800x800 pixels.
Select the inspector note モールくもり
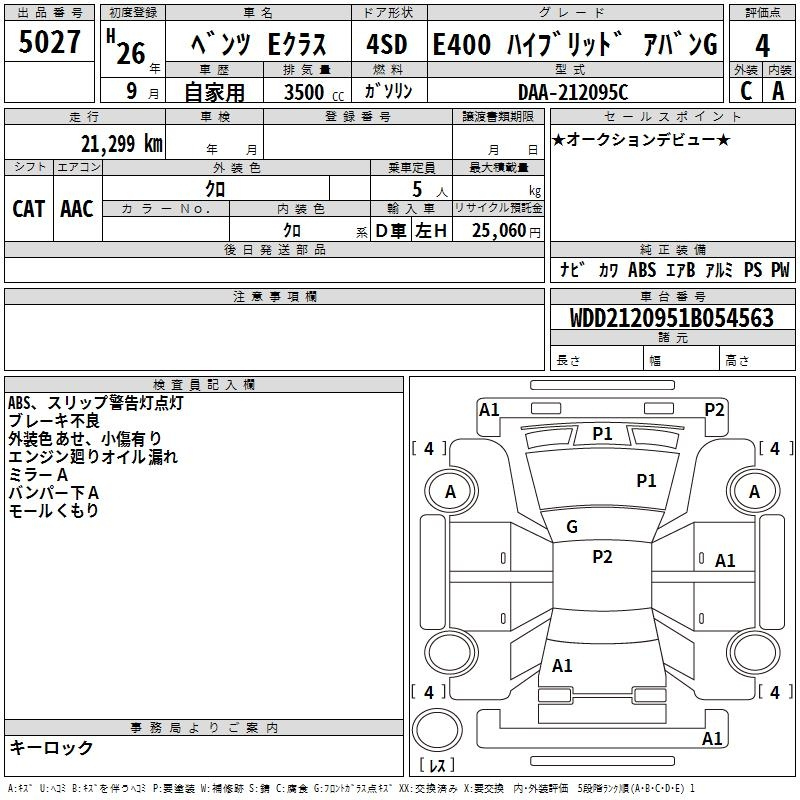point(54,510)
